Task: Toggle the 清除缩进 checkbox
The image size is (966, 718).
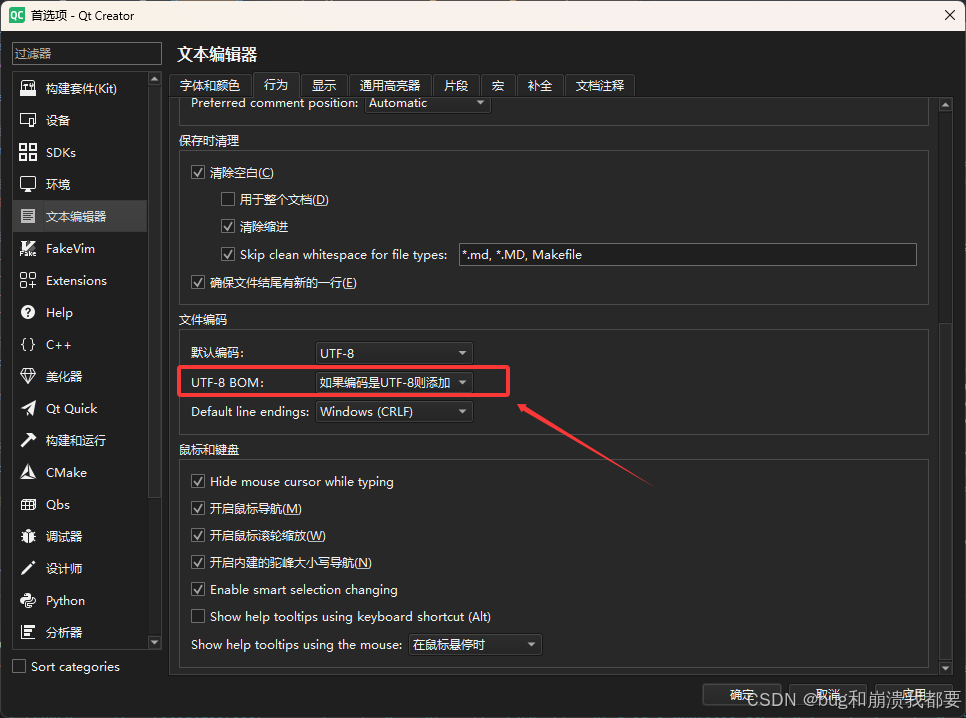Action: pos(228,226)
